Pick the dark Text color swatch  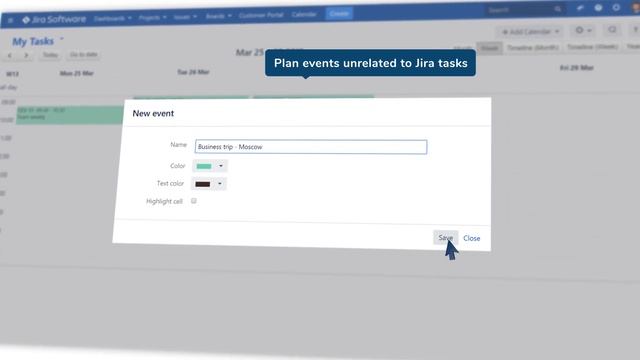(202, 184)
